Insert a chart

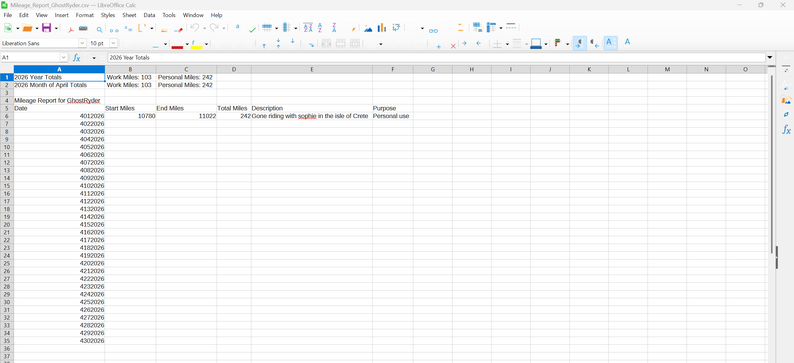(382, 28)
